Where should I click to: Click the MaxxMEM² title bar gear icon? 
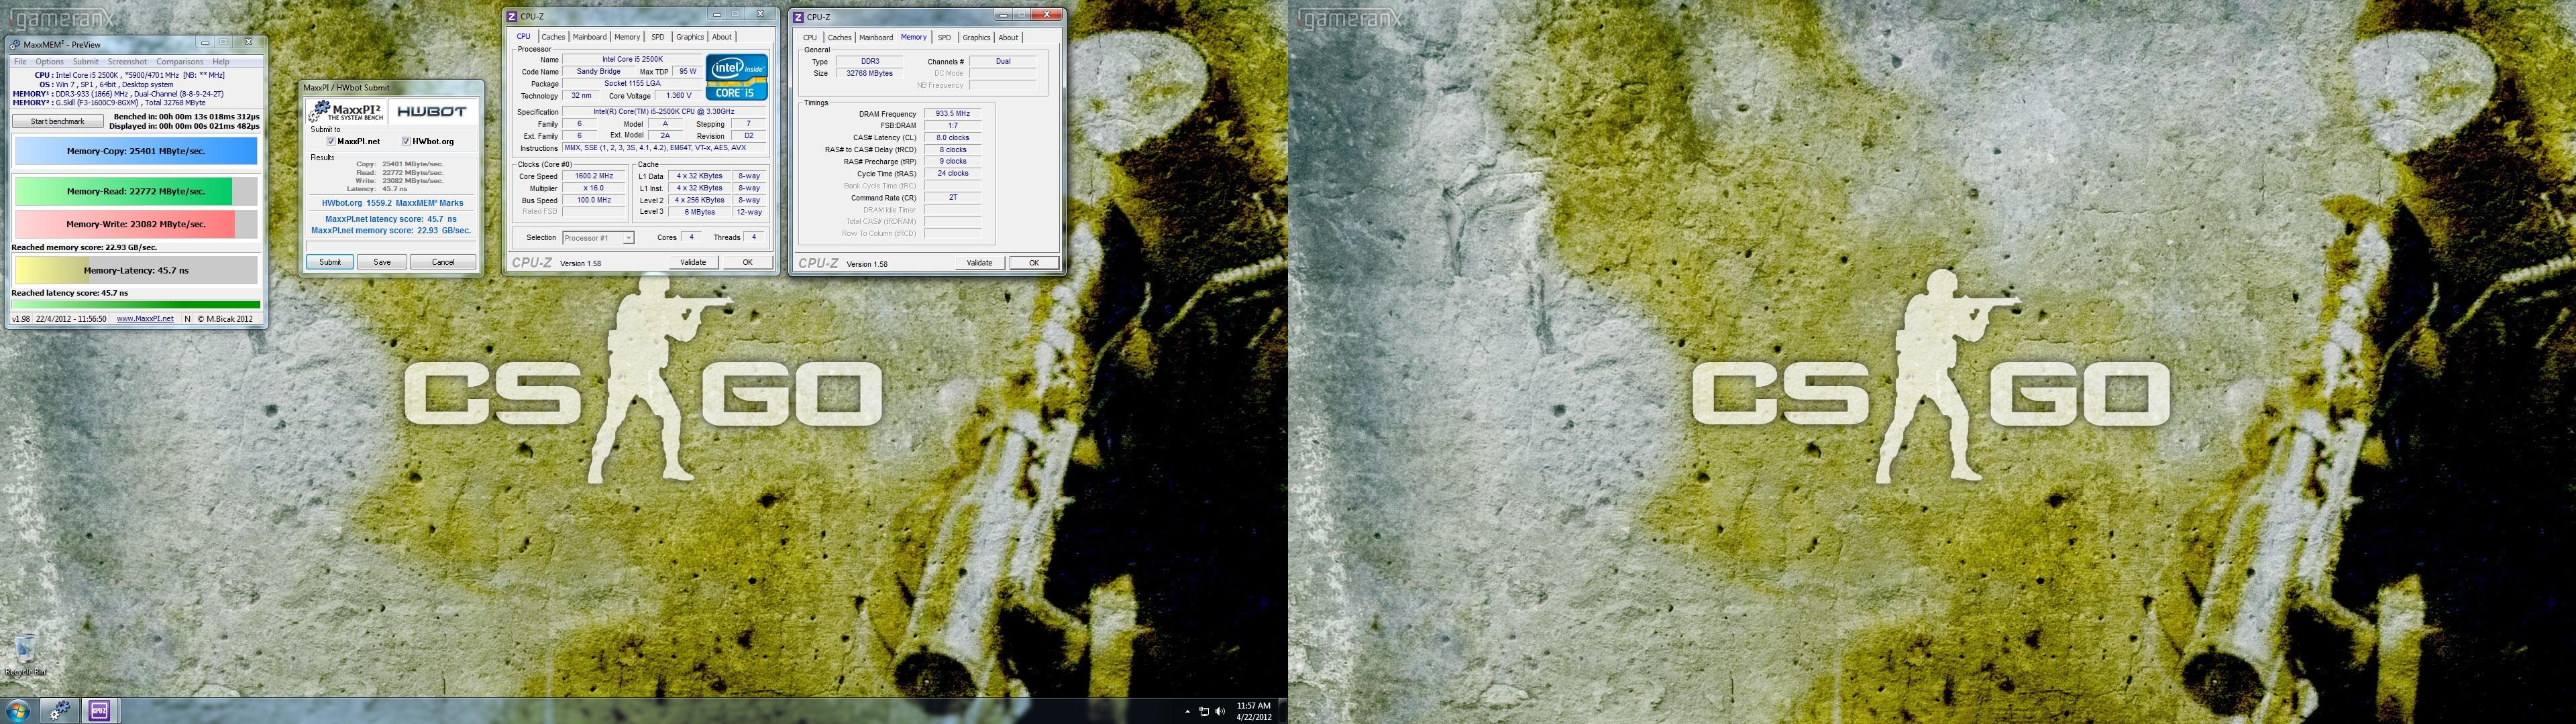pyautogui.click(x=15, y=44)
